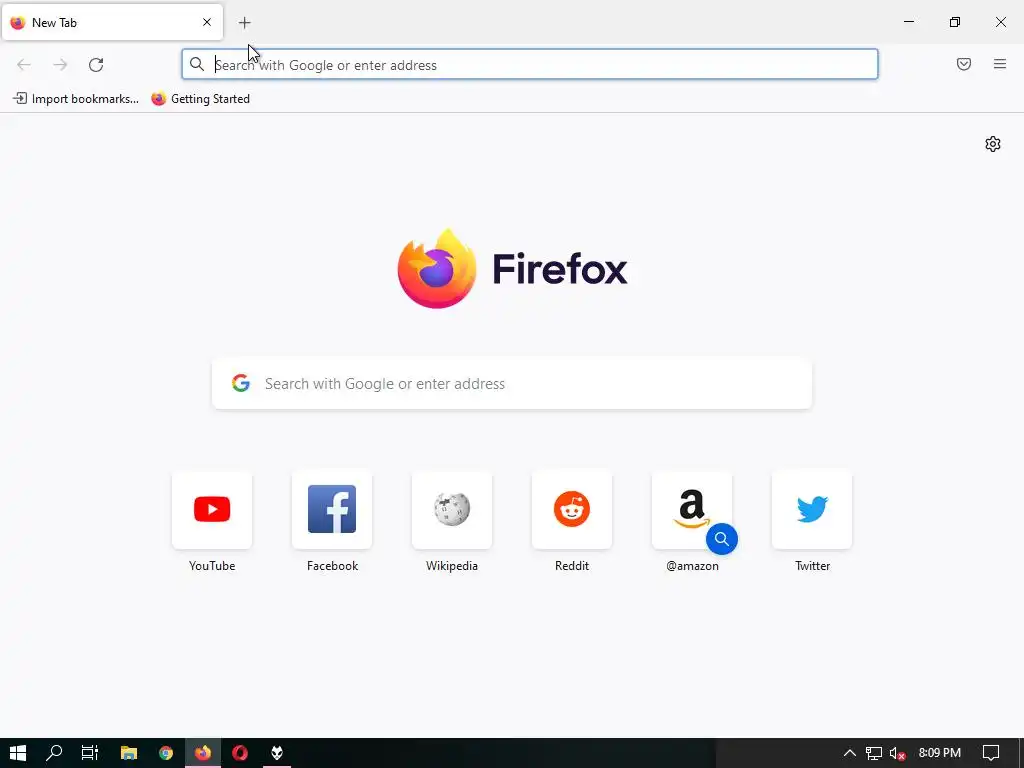Reload the current page
Viewport: 1024px width, 768px height.
point(96,65)
